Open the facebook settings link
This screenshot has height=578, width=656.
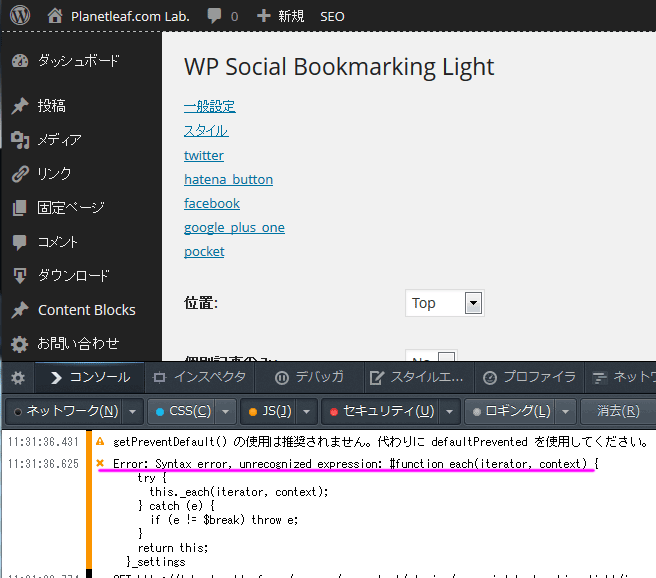[x=212, y=204]
